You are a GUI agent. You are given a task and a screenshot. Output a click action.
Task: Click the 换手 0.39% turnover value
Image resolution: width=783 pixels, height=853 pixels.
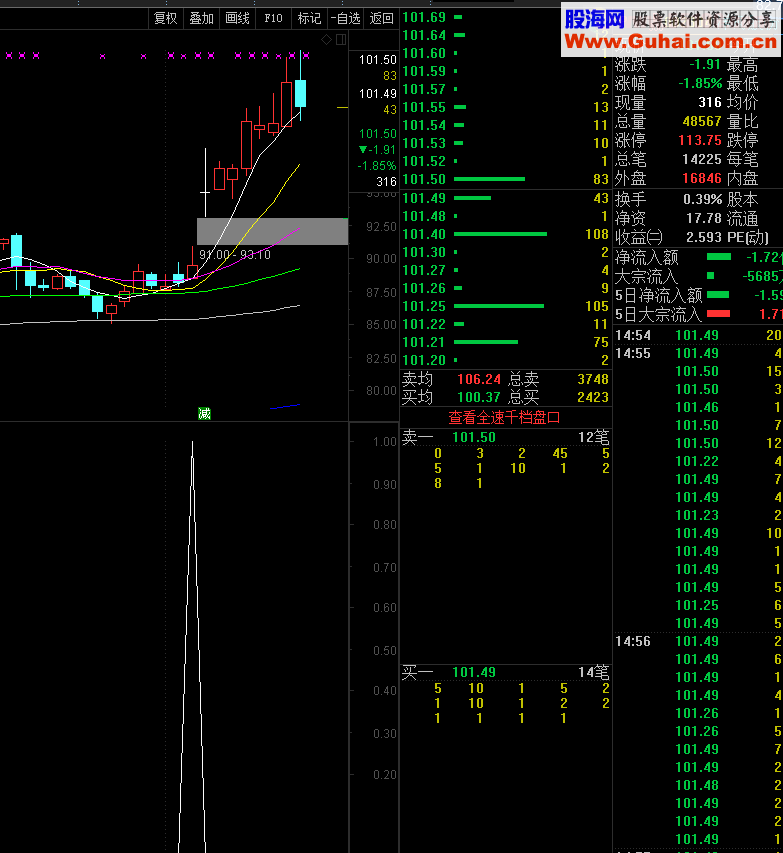(x=702, y=200)
